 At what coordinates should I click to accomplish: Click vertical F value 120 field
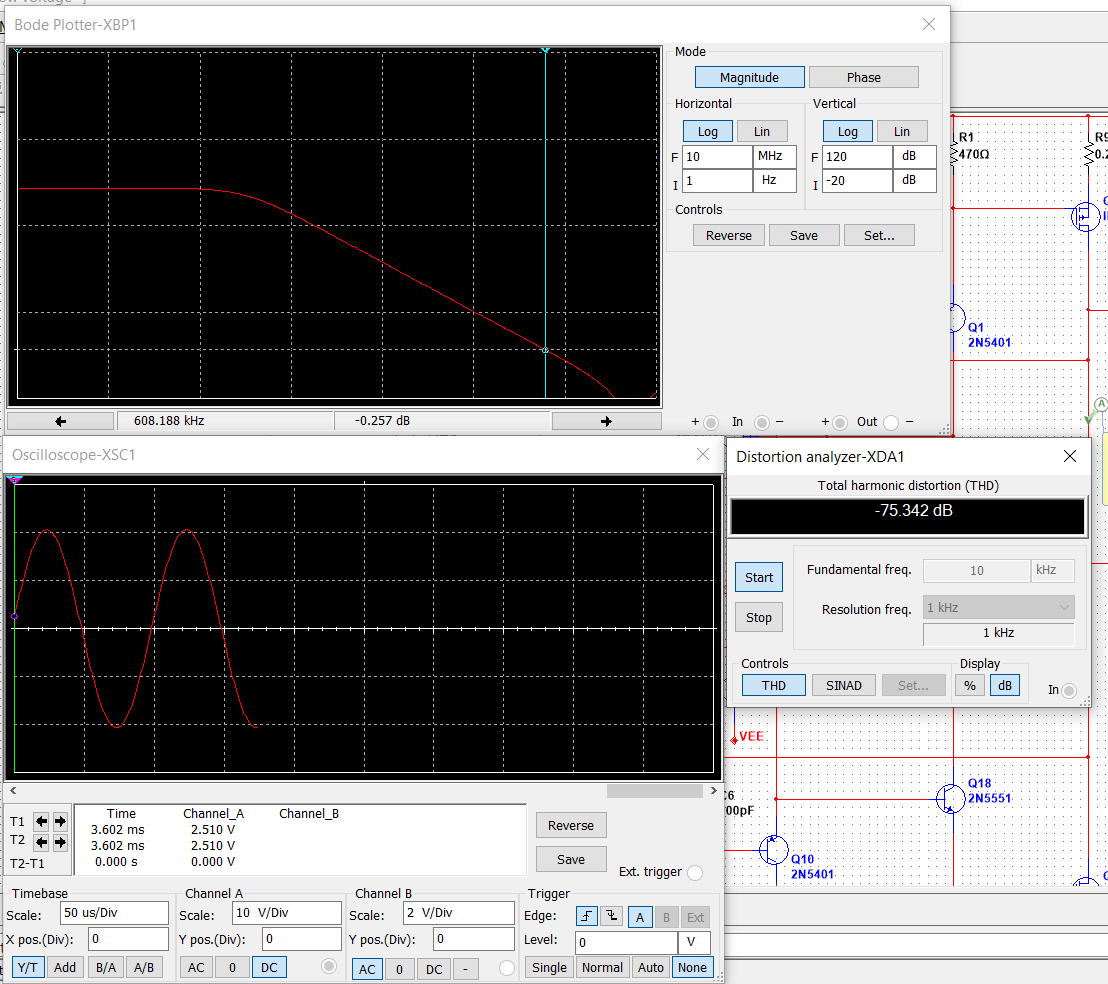coord(858,156)
